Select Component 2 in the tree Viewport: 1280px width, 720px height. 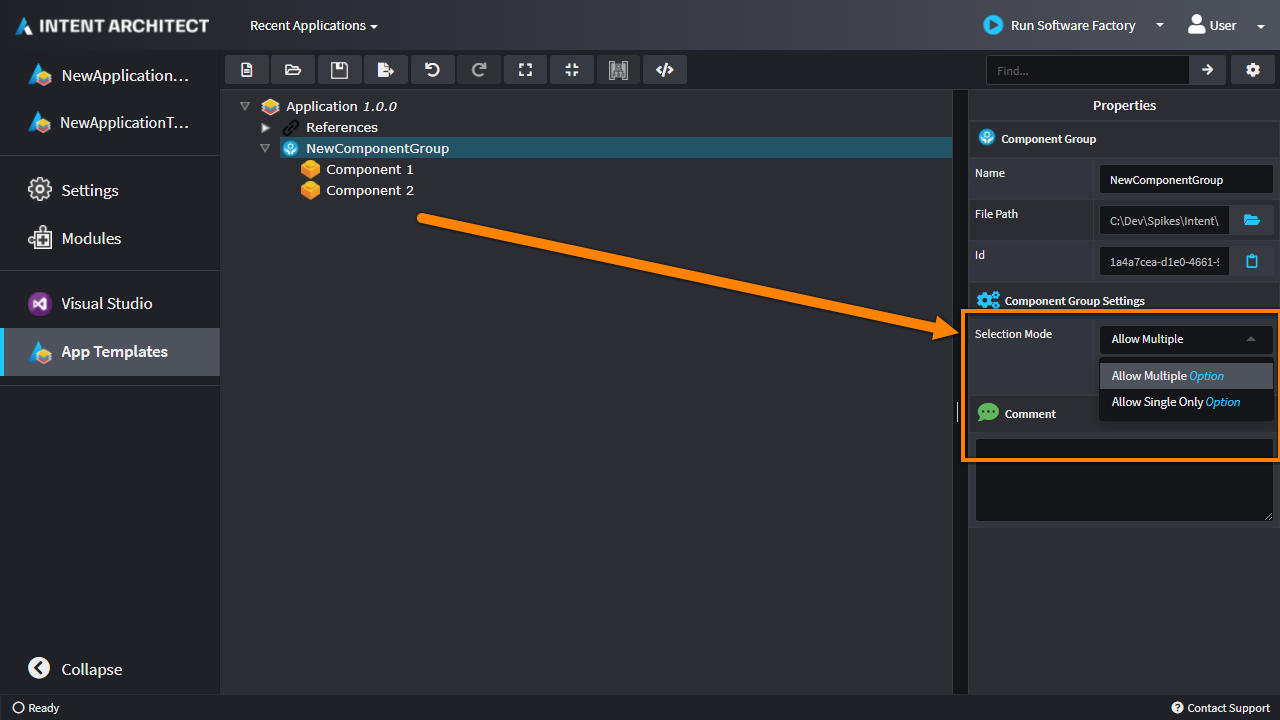point(369,191)
